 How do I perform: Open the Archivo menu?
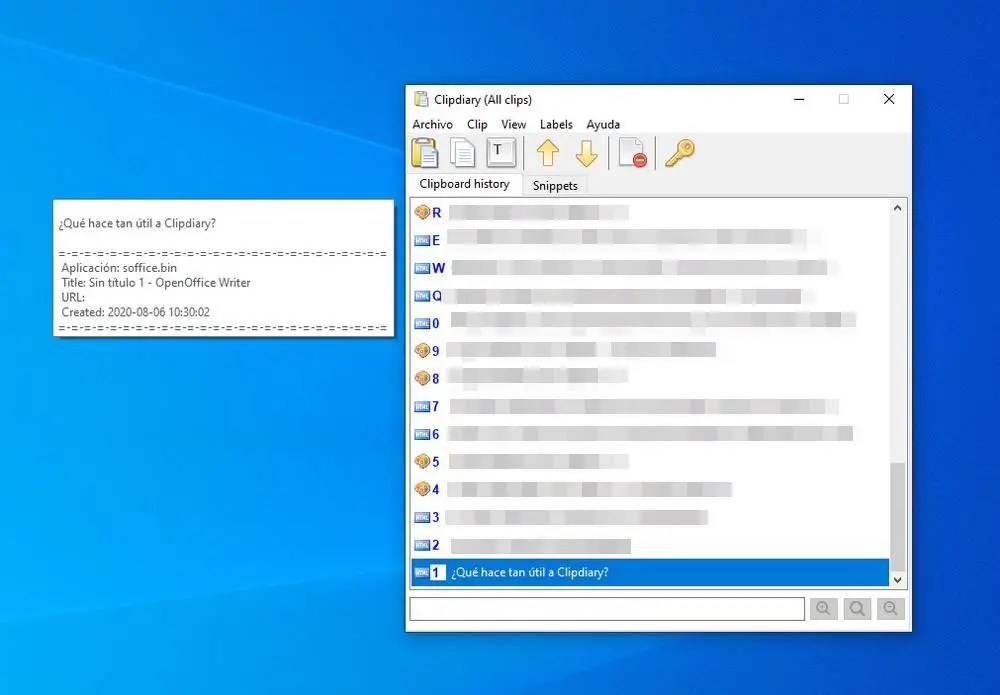tap(432, 124)
